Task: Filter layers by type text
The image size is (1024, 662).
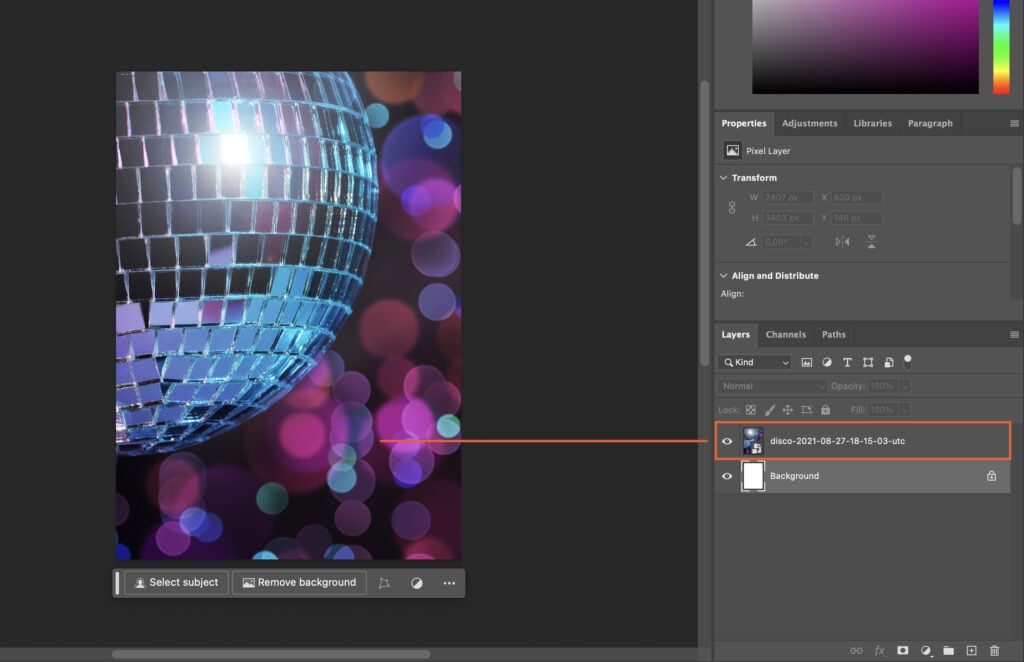Action: 847,362
